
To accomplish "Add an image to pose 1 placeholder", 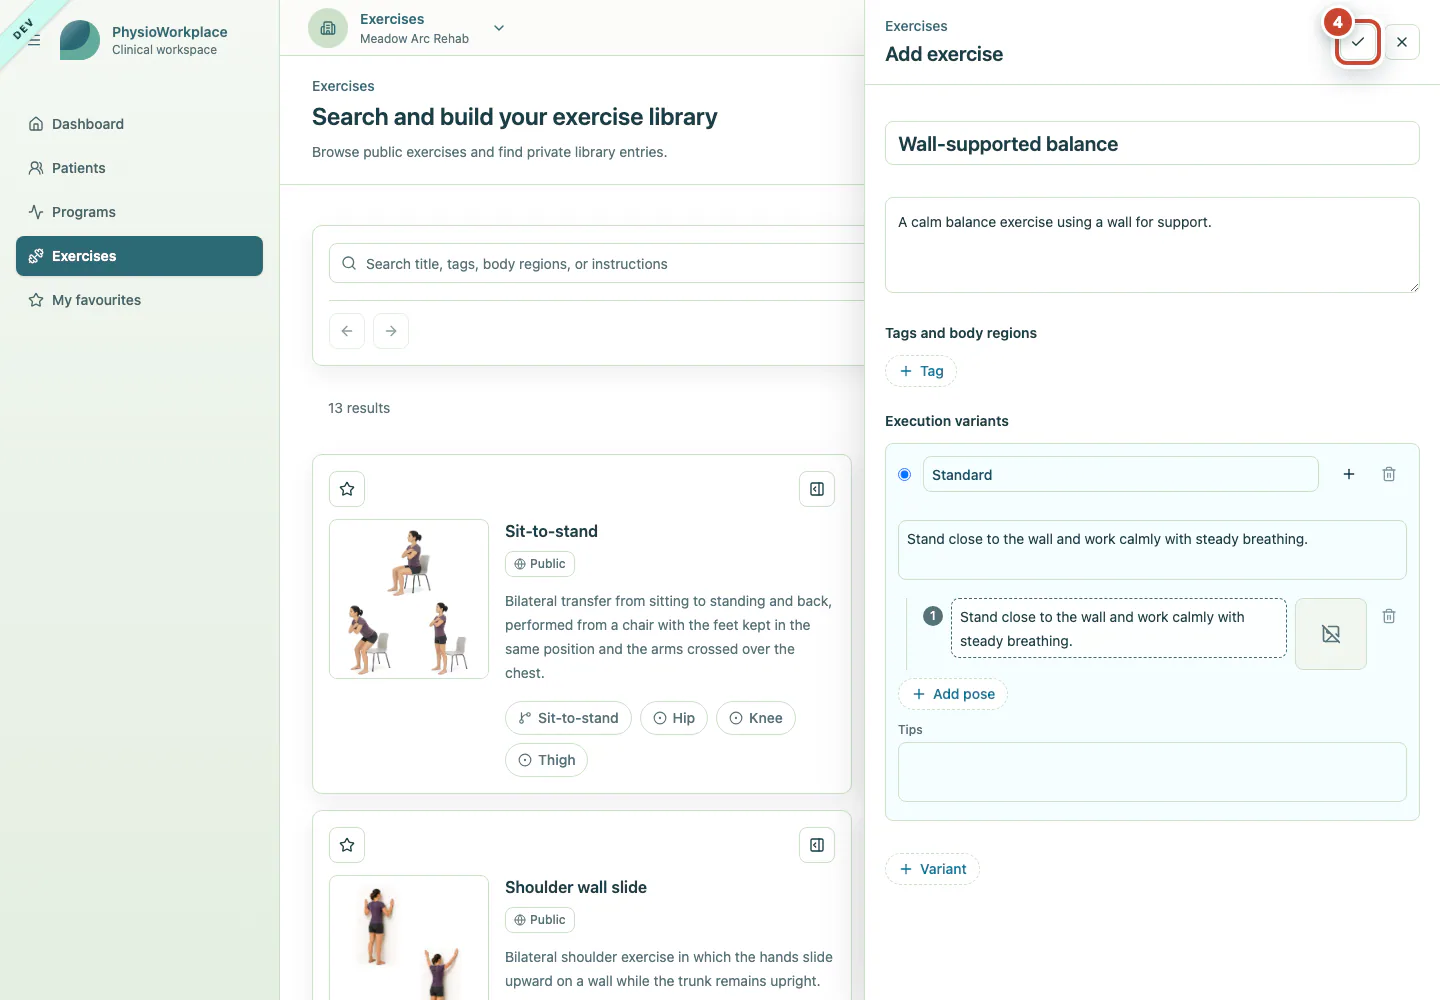I will [1331, 634].
